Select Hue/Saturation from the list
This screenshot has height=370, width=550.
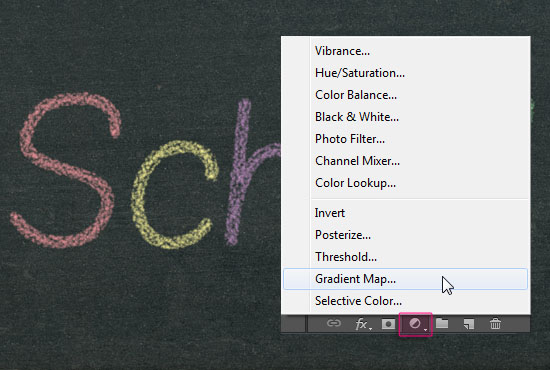(405, 73)
